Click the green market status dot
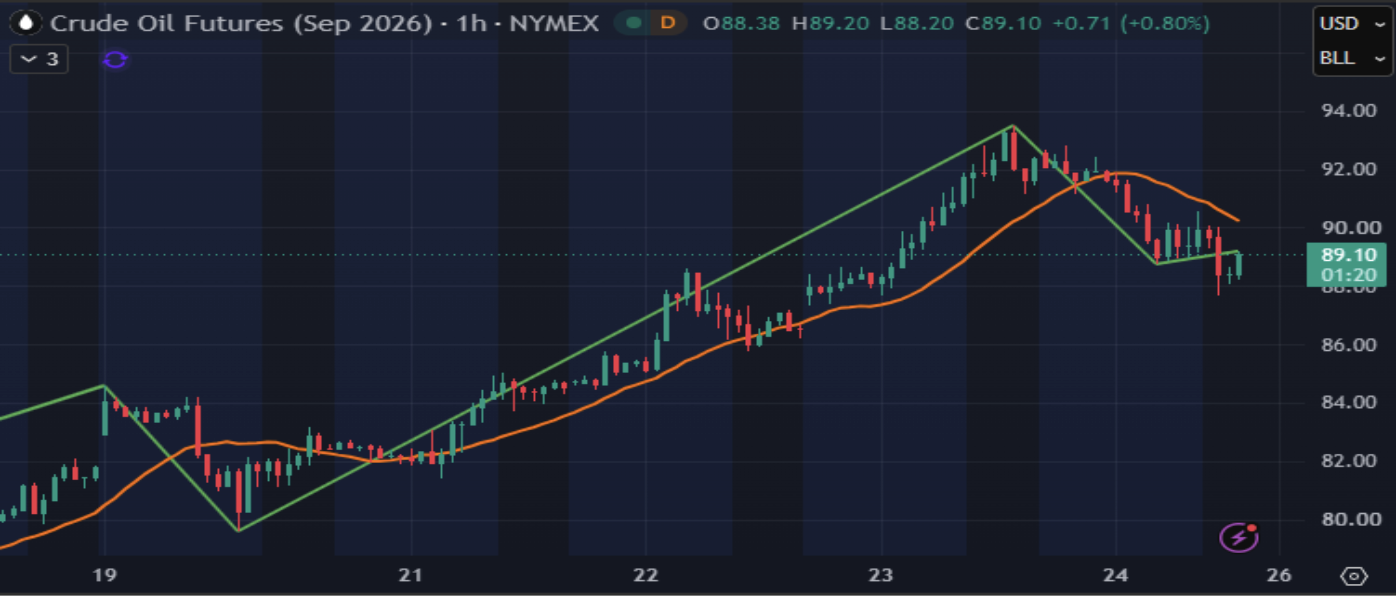 pos(633,22)
